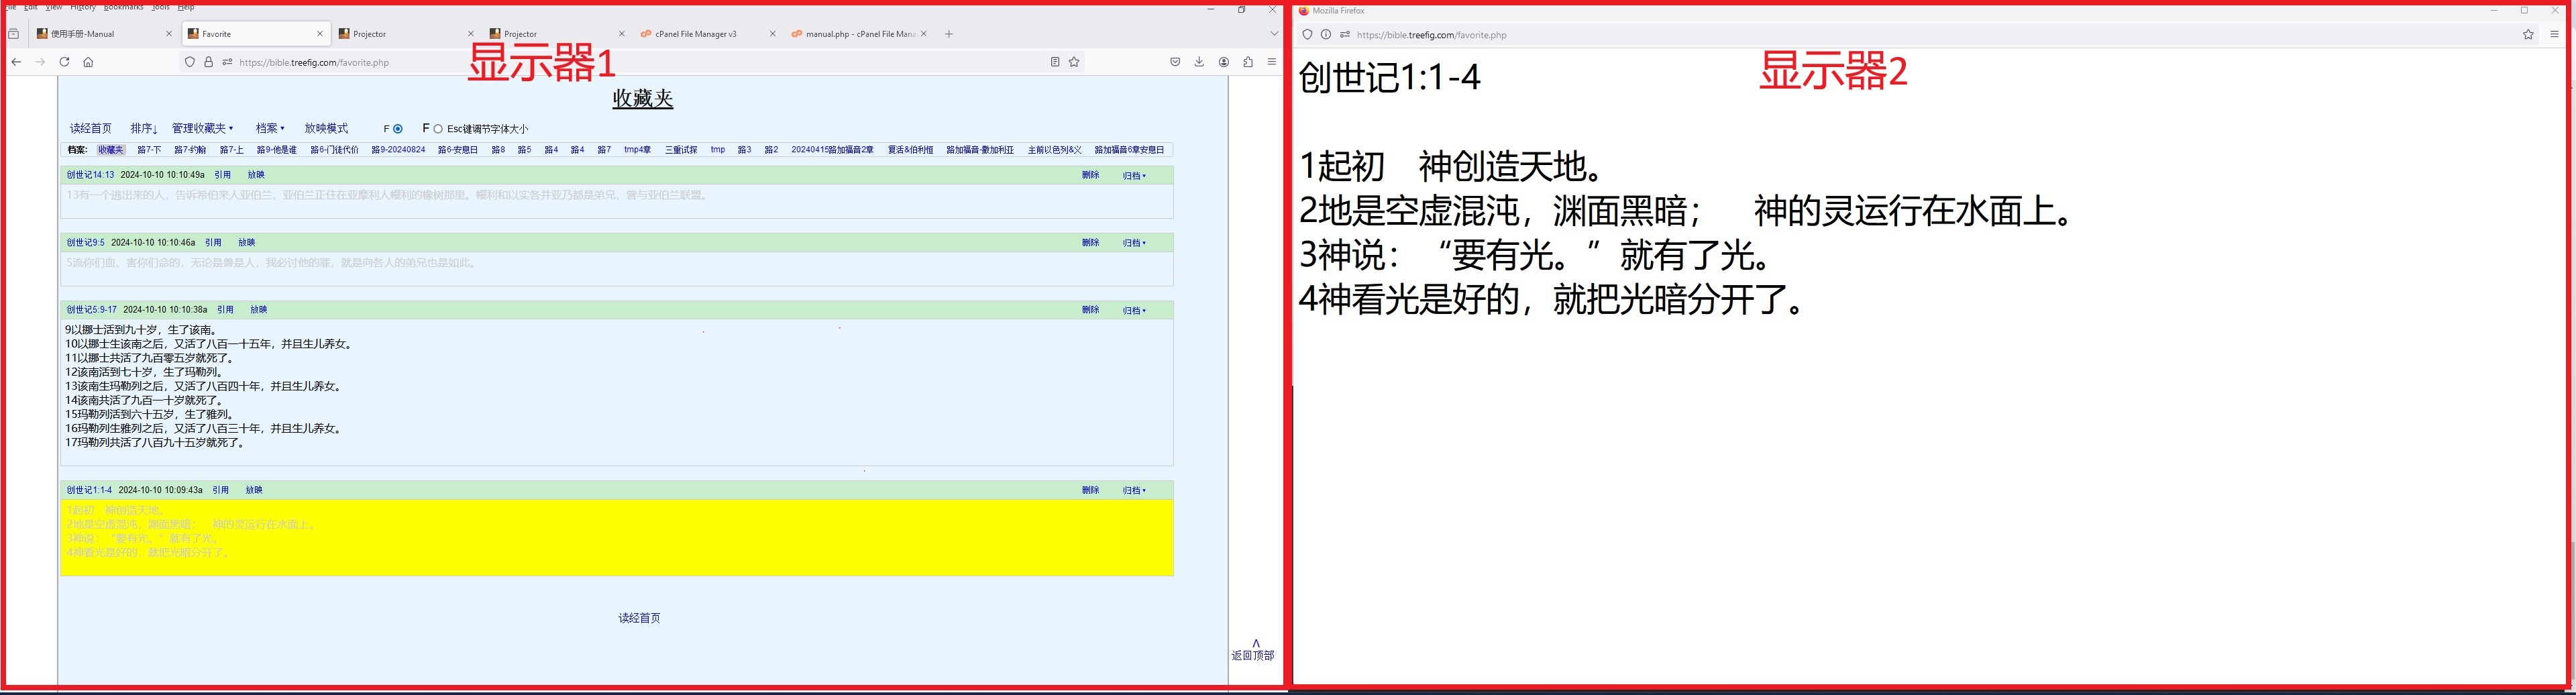This screenshot has height=695, width=2576.
Task: Click Save to Pocket icon
Action: [1175, 62]
